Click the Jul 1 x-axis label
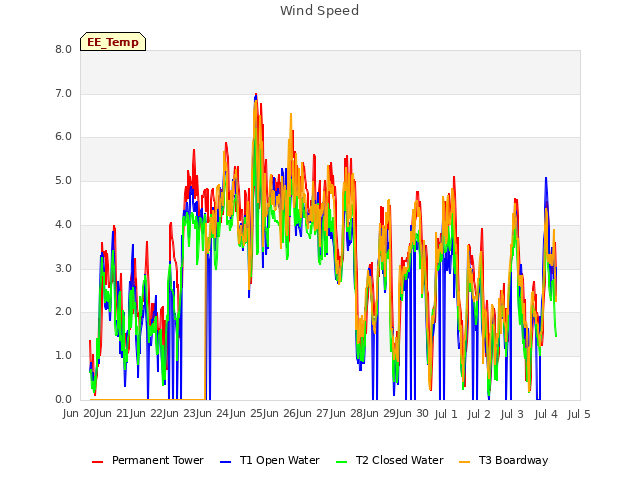 pos(446,414)
